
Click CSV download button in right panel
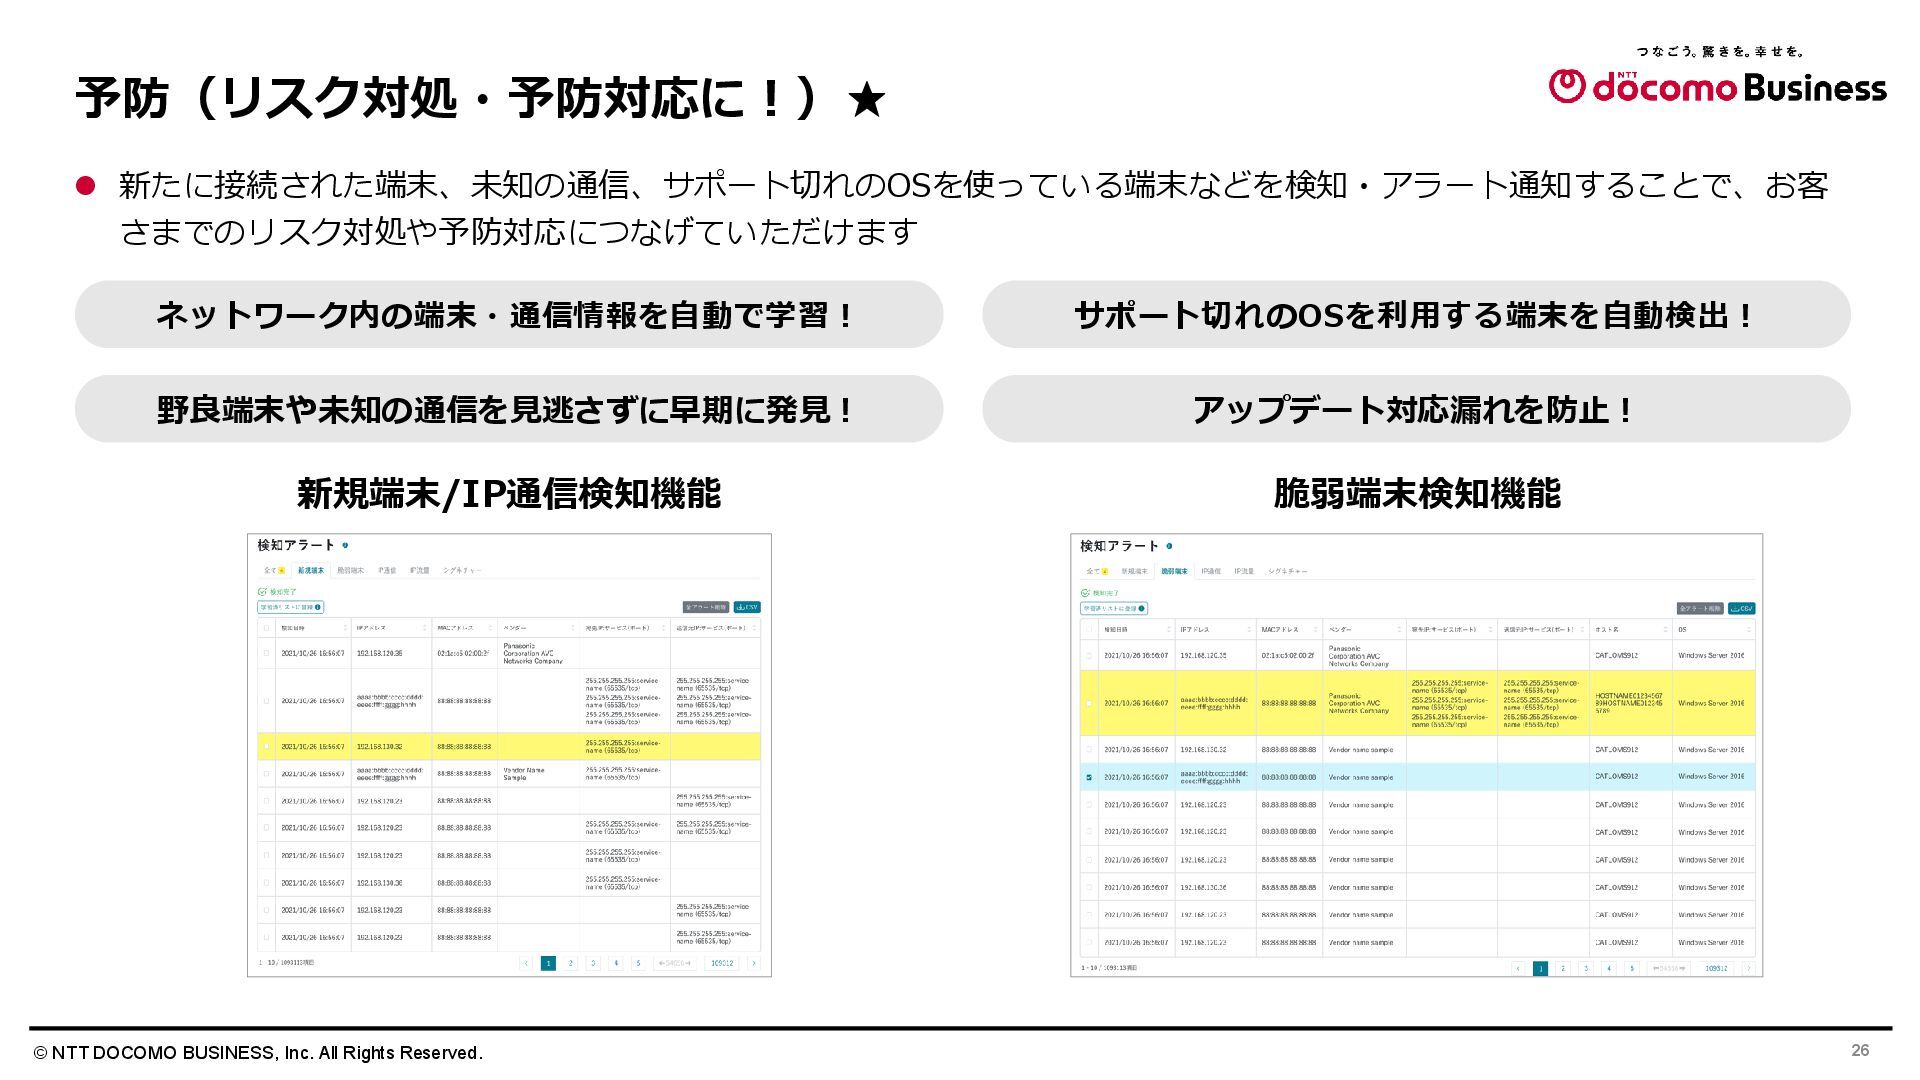pos(1741,608)
